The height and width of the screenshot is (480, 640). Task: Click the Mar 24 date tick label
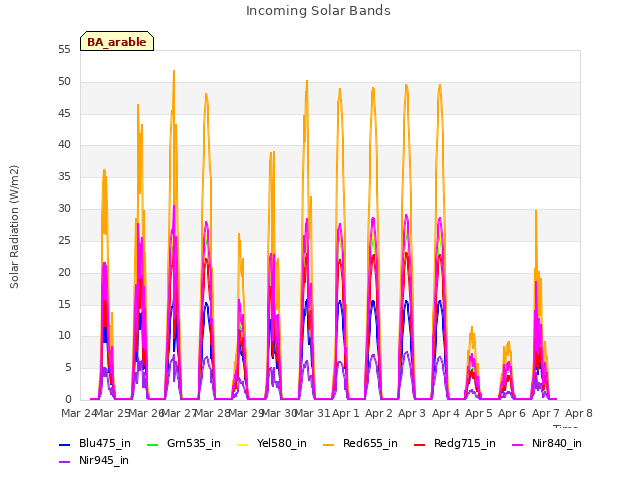[x=79, y=413]
